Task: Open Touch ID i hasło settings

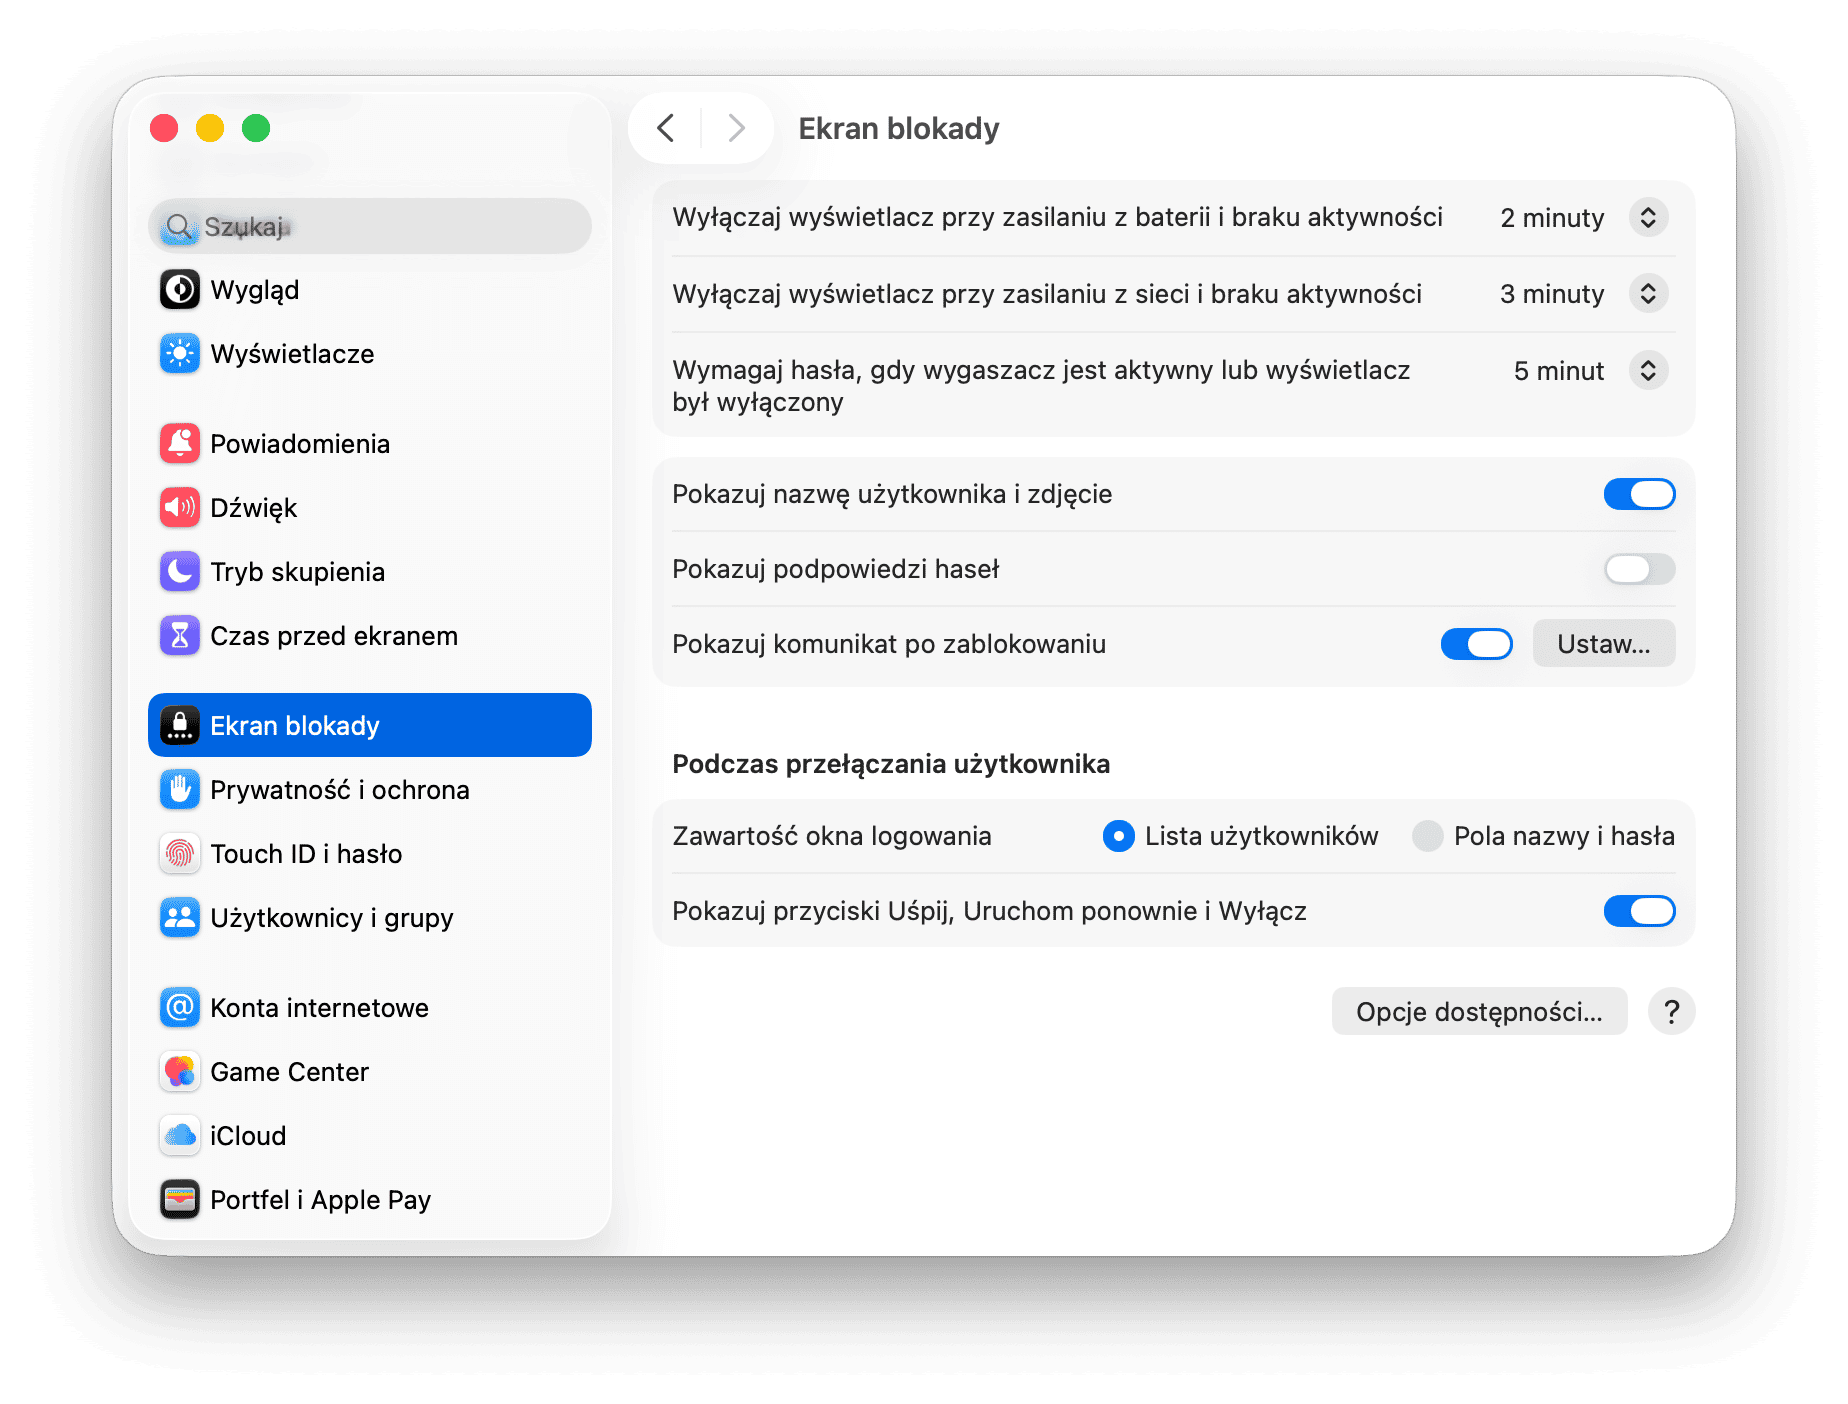Action: [x=180, y=854]
